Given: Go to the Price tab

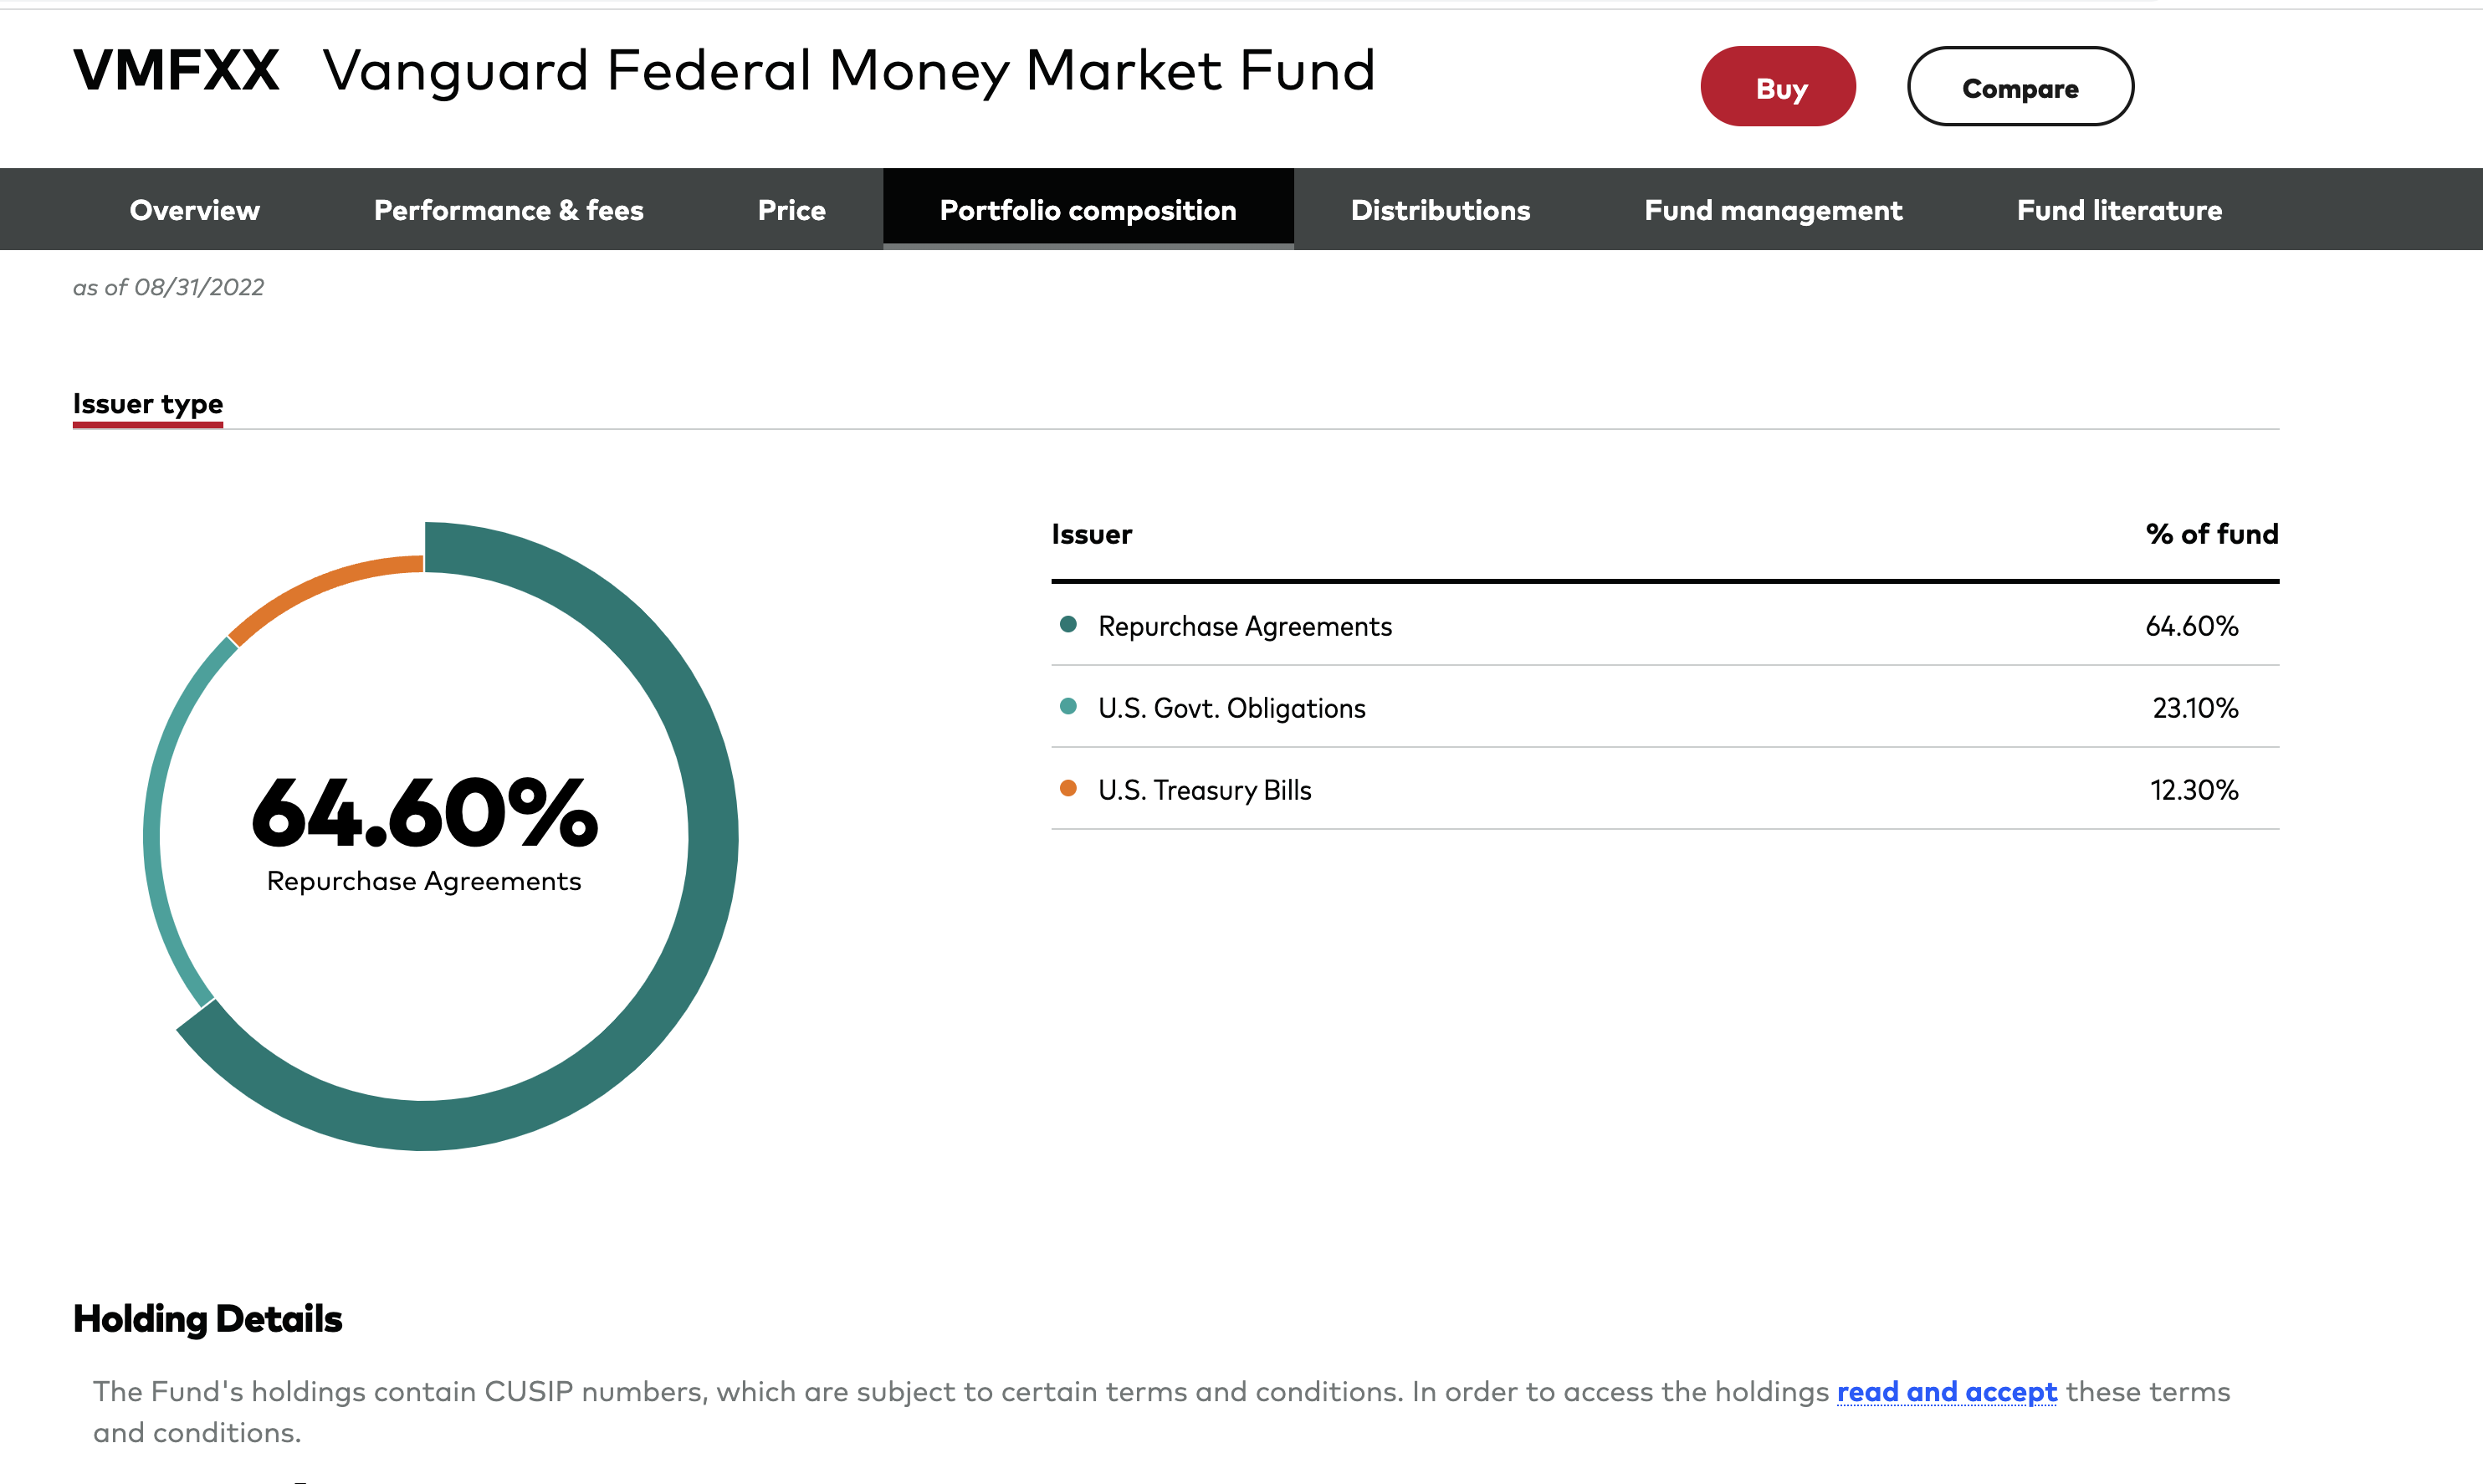Looking at the screenshot, I should pos(791,210).
